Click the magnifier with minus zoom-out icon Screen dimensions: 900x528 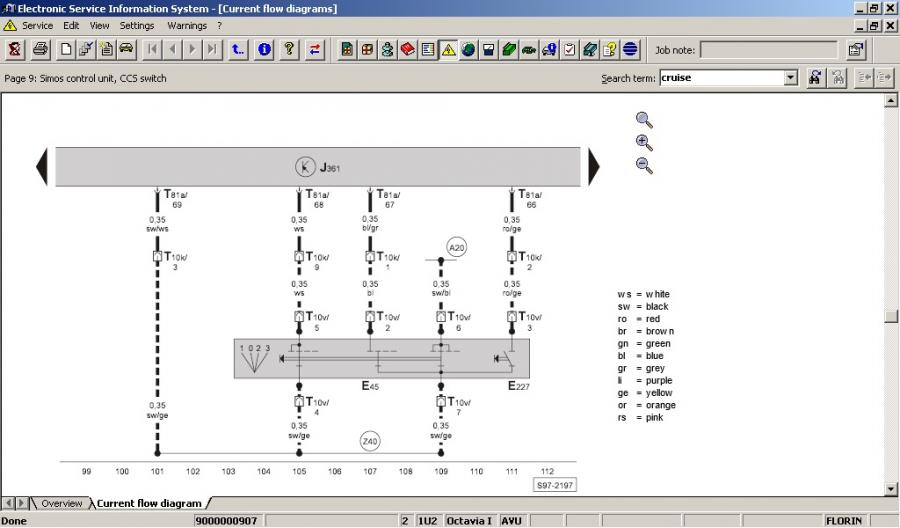point(644,166)
